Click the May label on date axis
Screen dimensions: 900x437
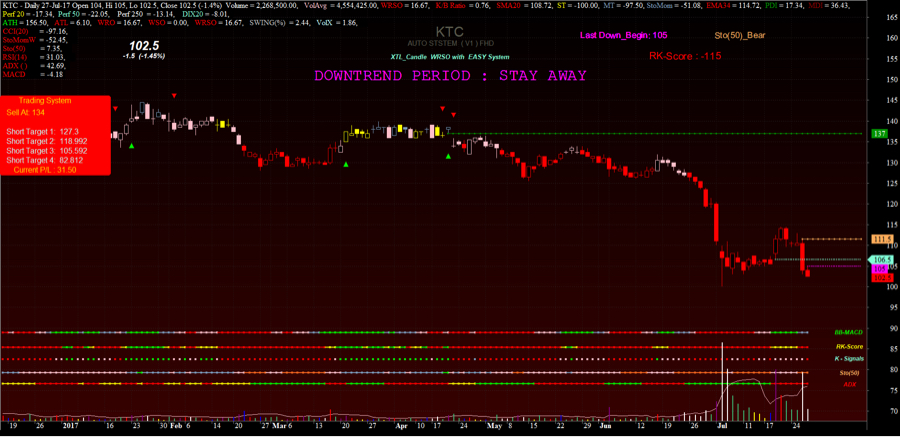point(494,426)
